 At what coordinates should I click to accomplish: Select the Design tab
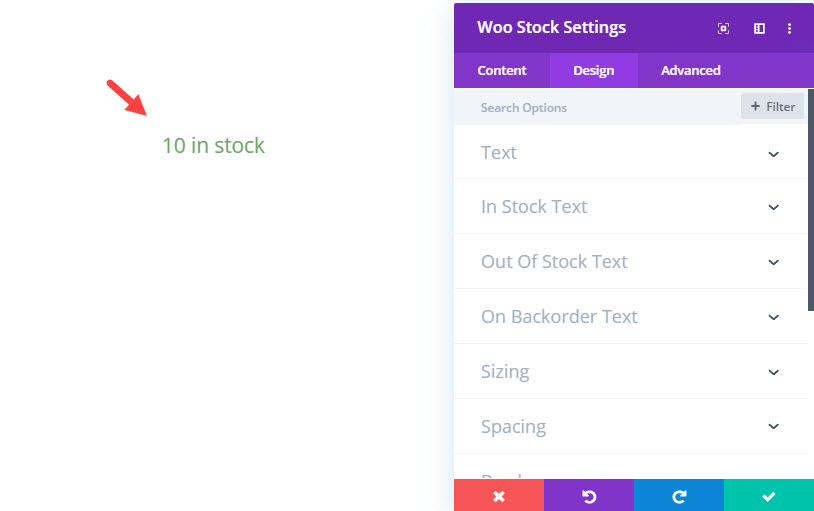pos(594,70)
